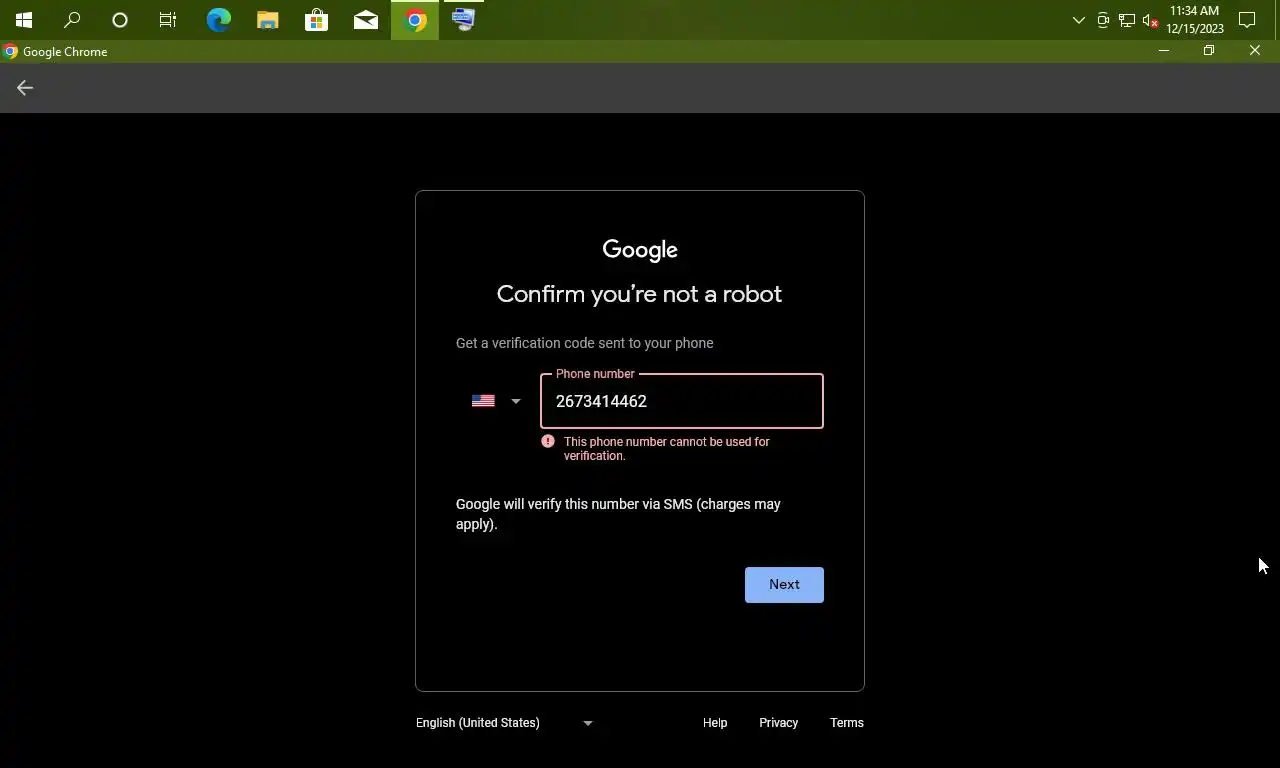The width and height of the screenshot is (1280, 768).
Task: Open the US flag country selector
Action: 496,401
